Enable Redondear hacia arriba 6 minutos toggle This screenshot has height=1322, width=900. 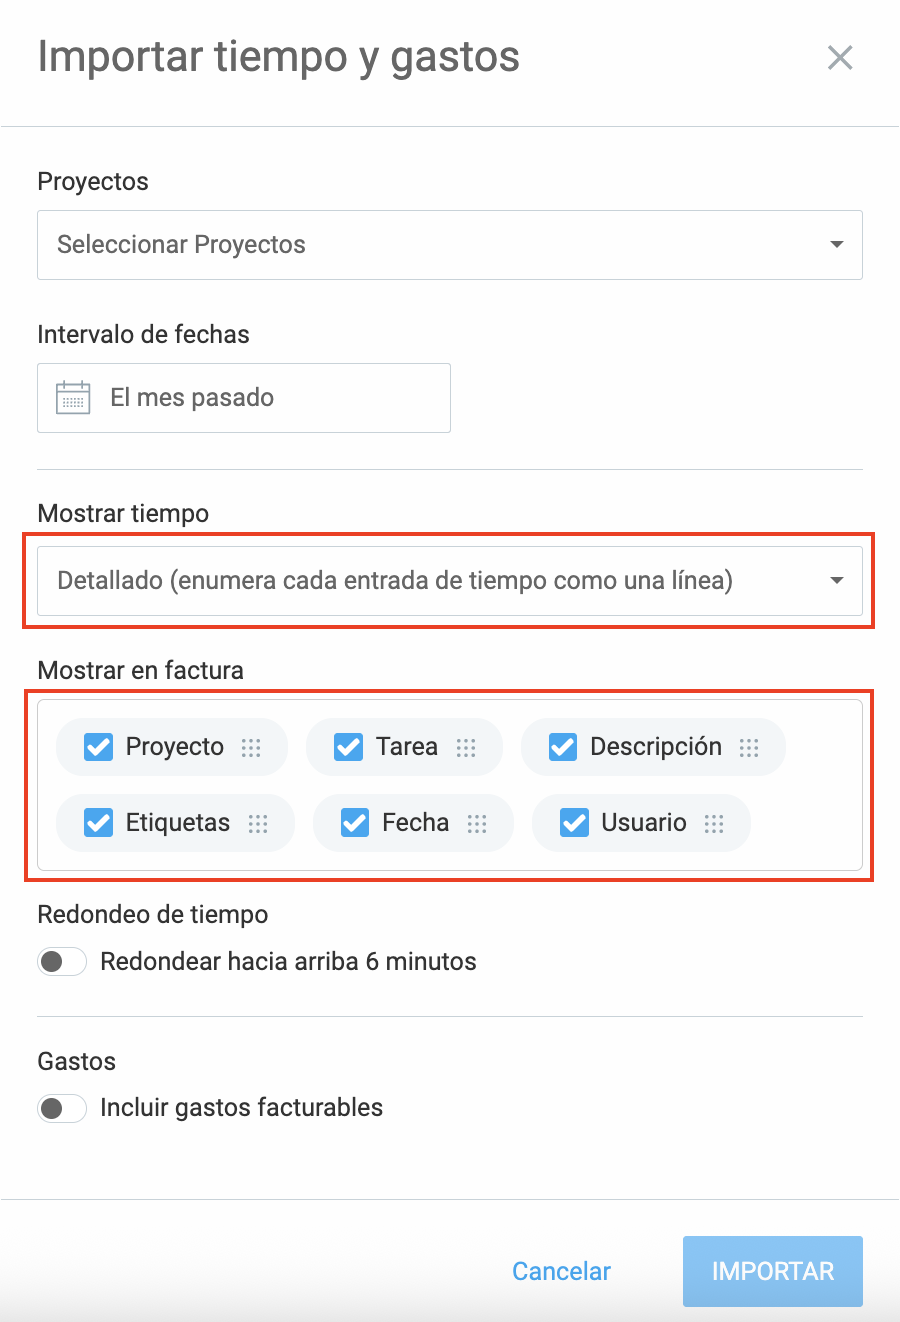click(62, 962)
